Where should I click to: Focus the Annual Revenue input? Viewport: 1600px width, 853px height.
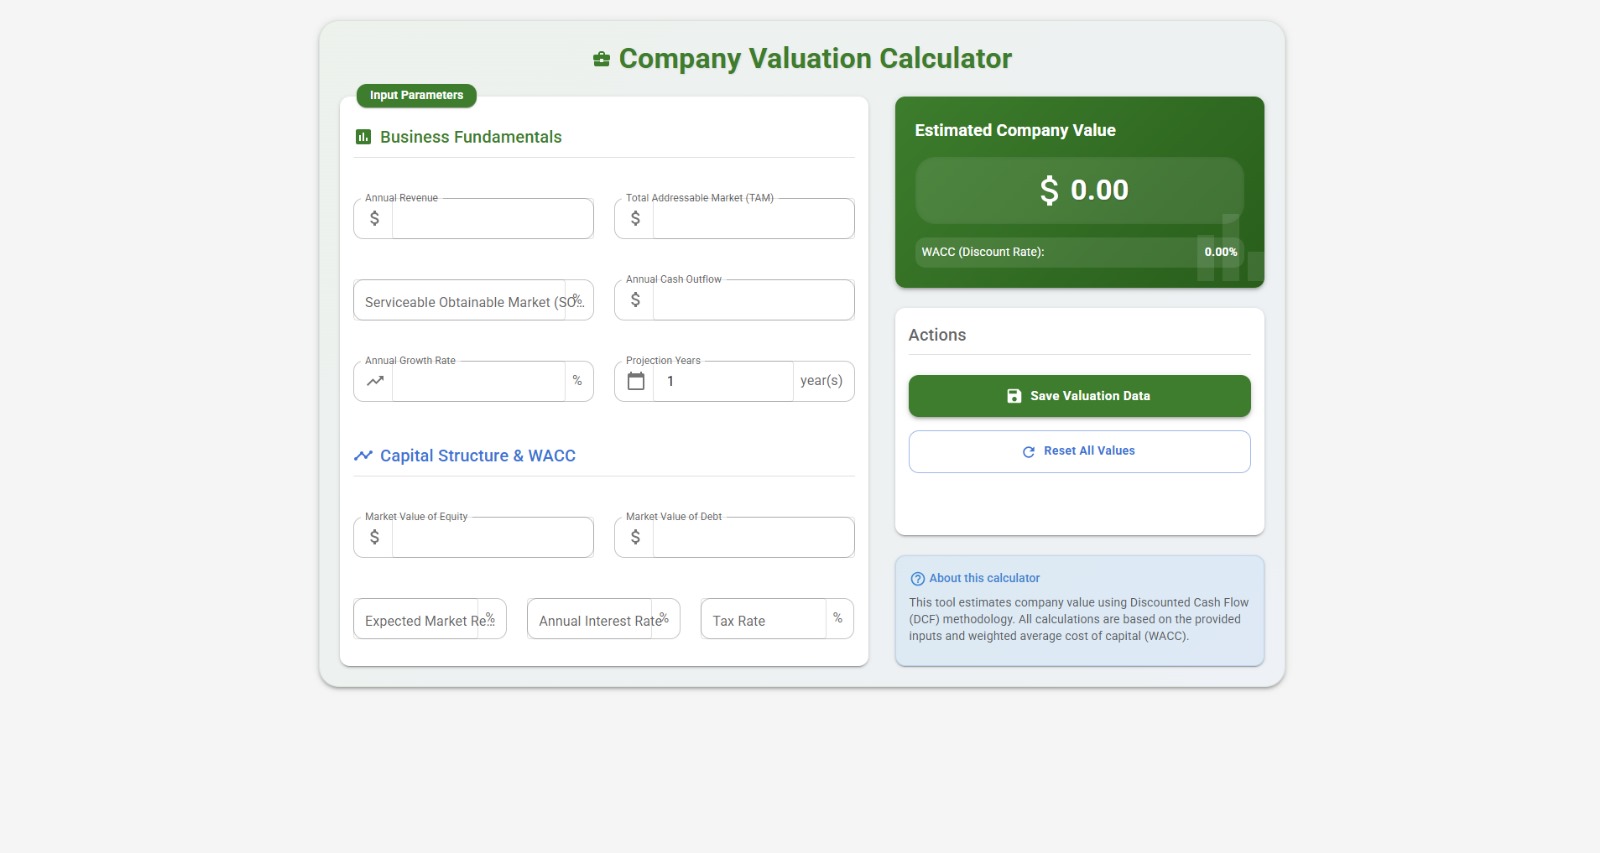pos(492,218)
